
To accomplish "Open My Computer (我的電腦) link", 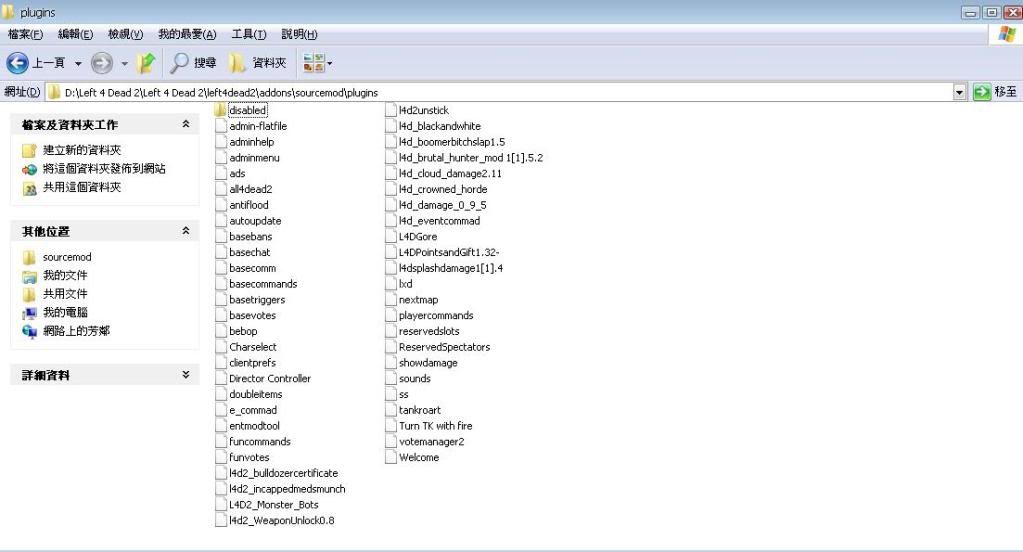I will click(x=65, y=312).
